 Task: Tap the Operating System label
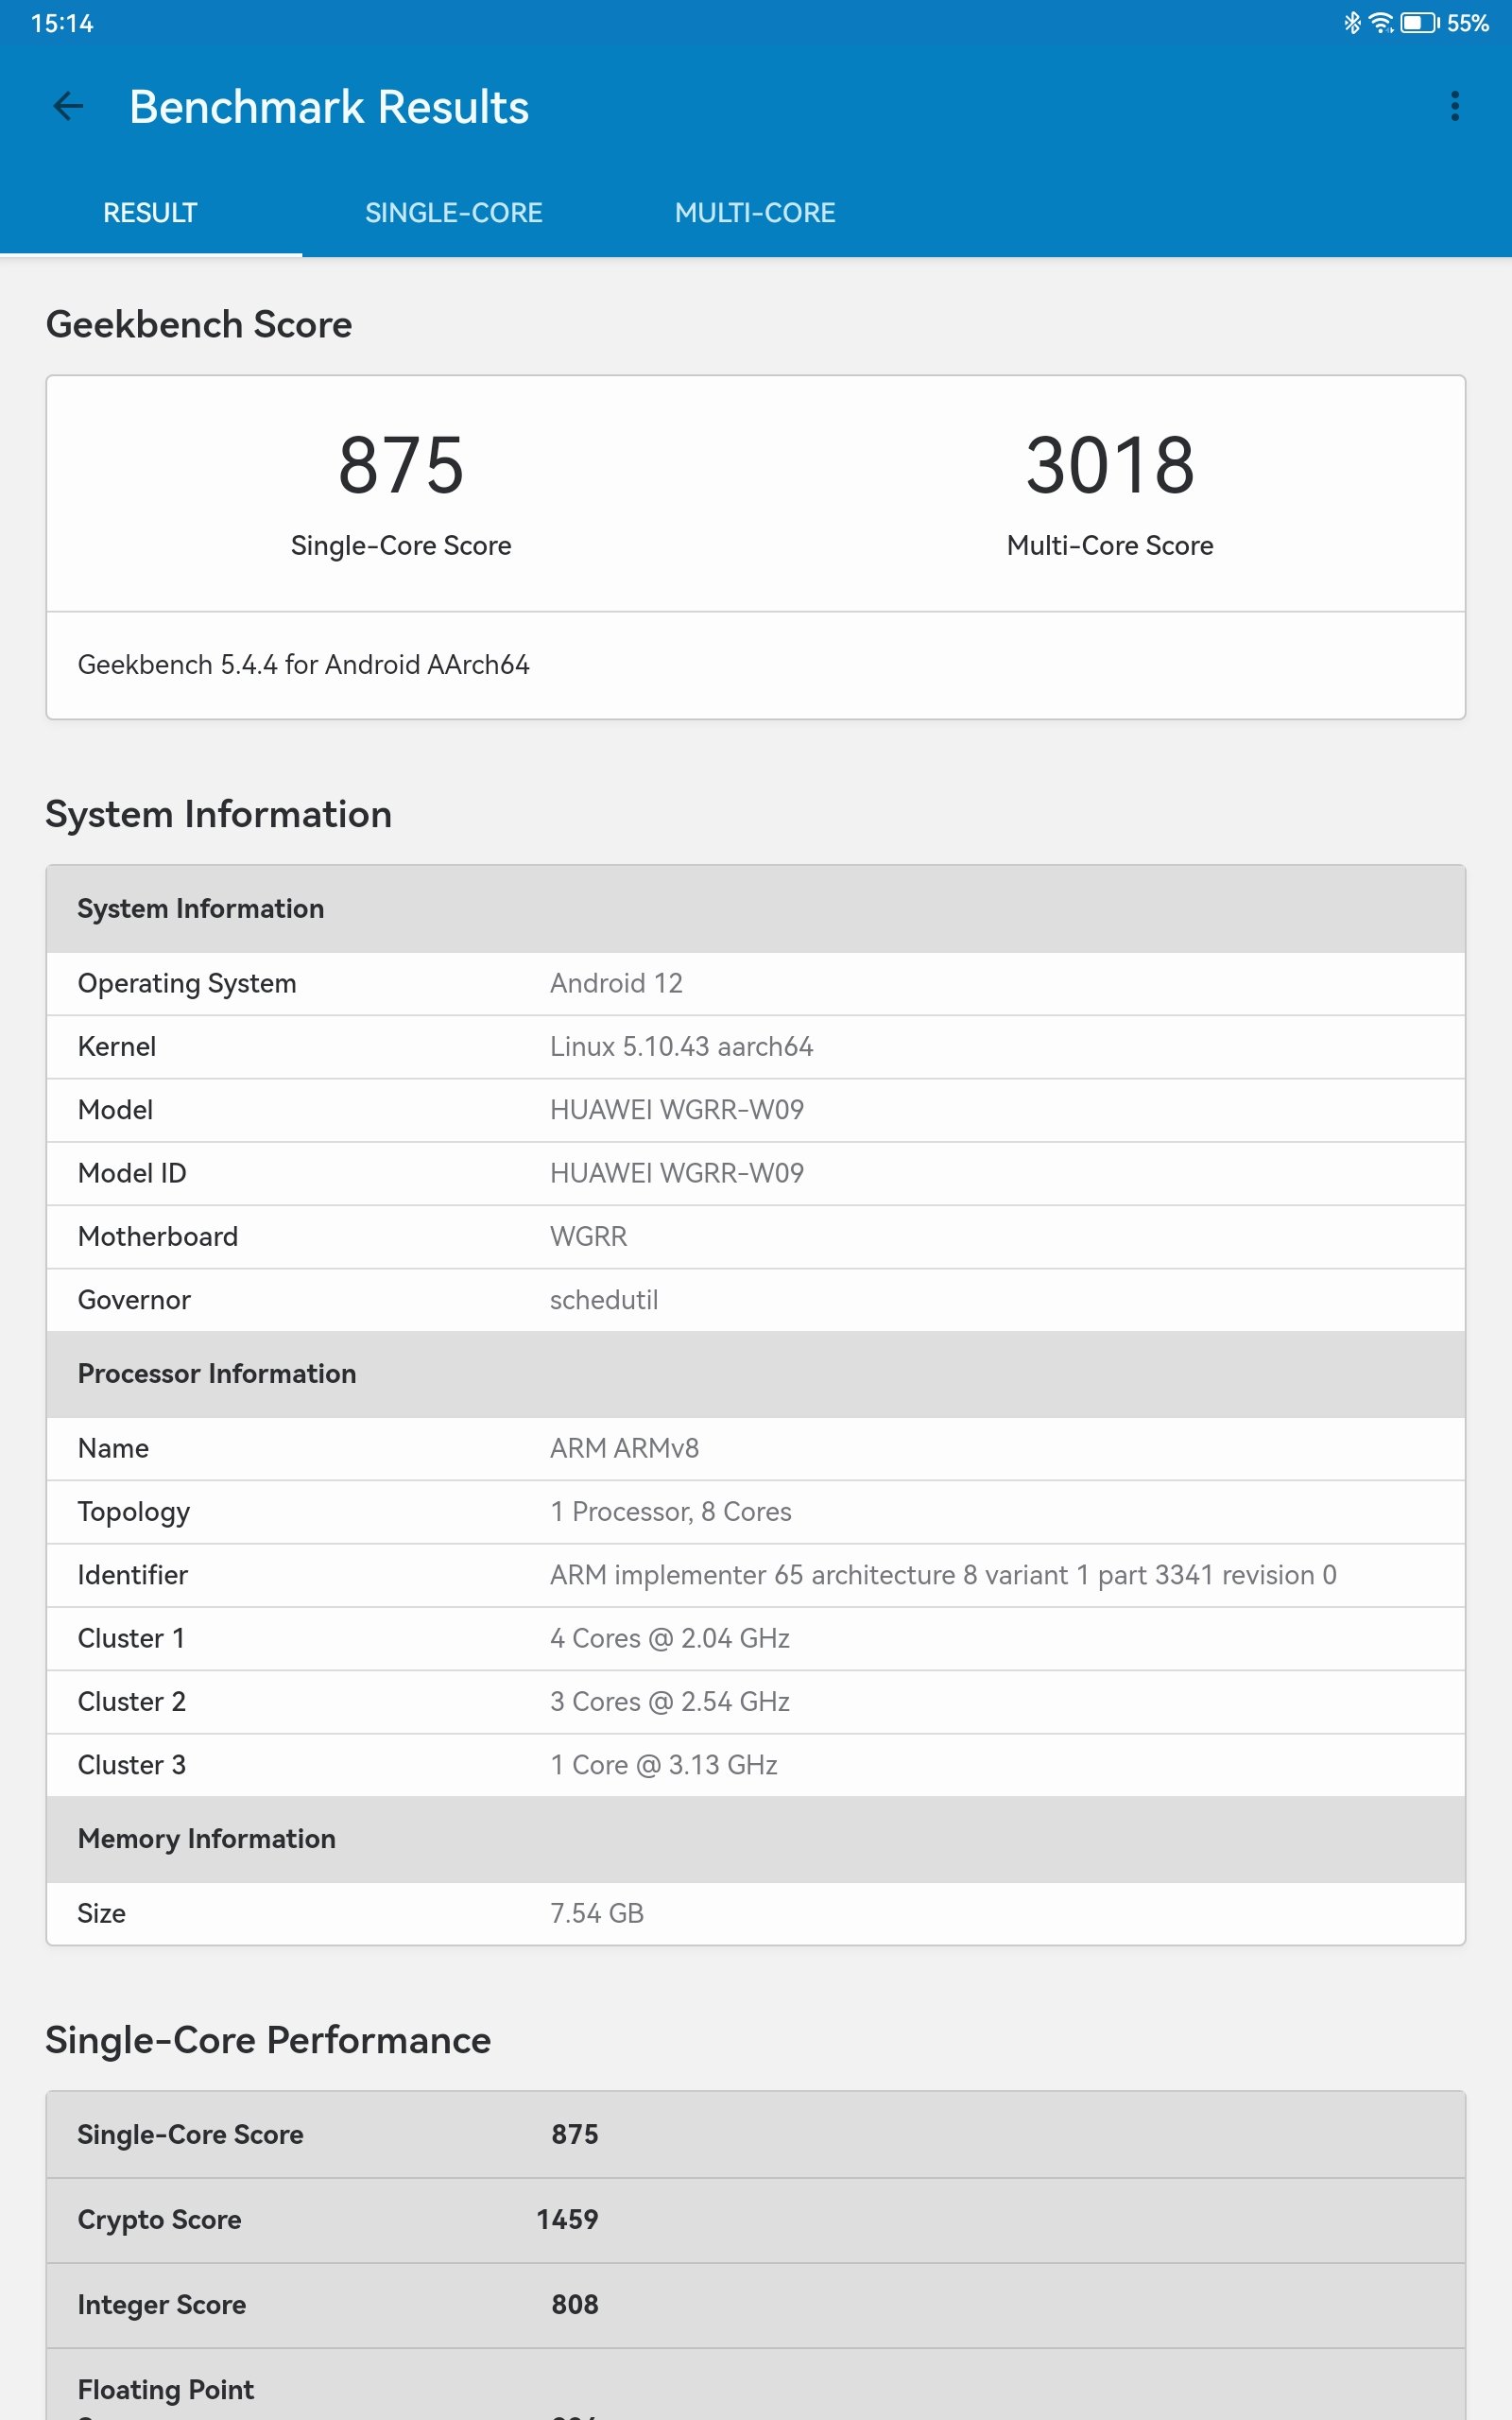pyautogui.click(x=187, y=983)
